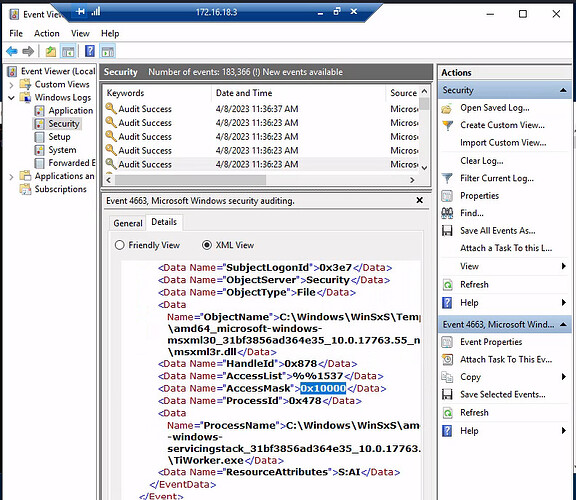Click the Save All Events As disk icon
The width and height of the screenshot is (576, 500).
tap(447, 231)
